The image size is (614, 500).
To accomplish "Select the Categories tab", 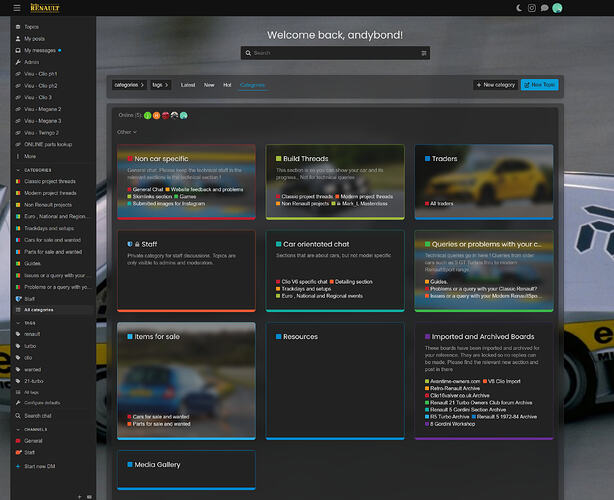I will pos(253,85).
